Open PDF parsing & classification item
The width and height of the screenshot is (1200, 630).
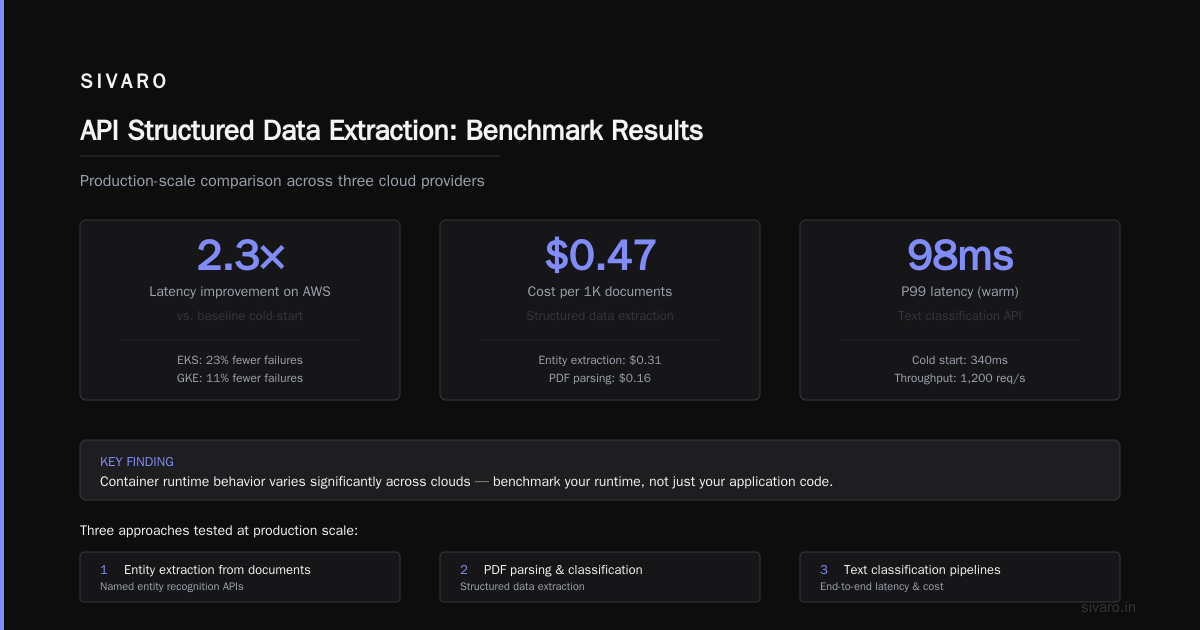coord(600,577)
